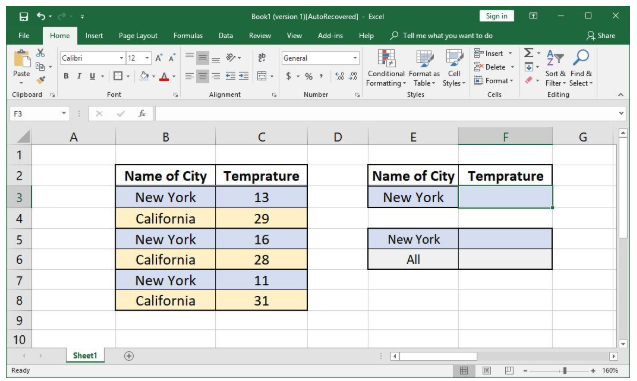This screenshot has height=381, width=637.
Task: Switch to the Page Layout tab
Action: coord(138,36)
